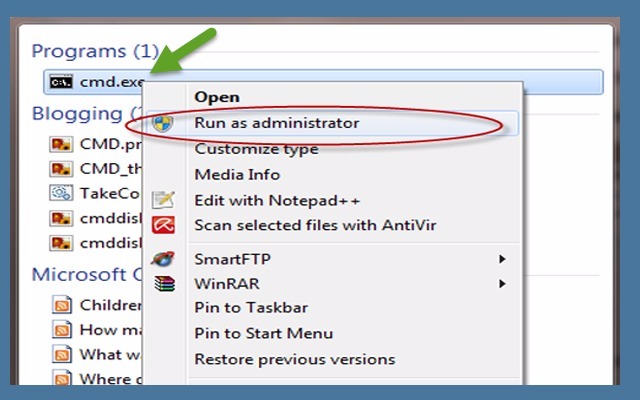
Task: Select Customize type menu entry
Action: point(256,149)
